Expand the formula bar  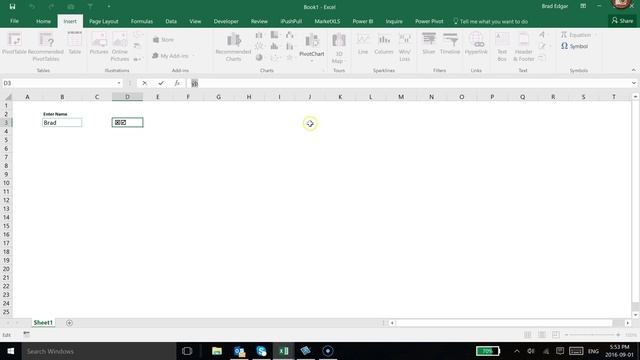coord(633,83)
